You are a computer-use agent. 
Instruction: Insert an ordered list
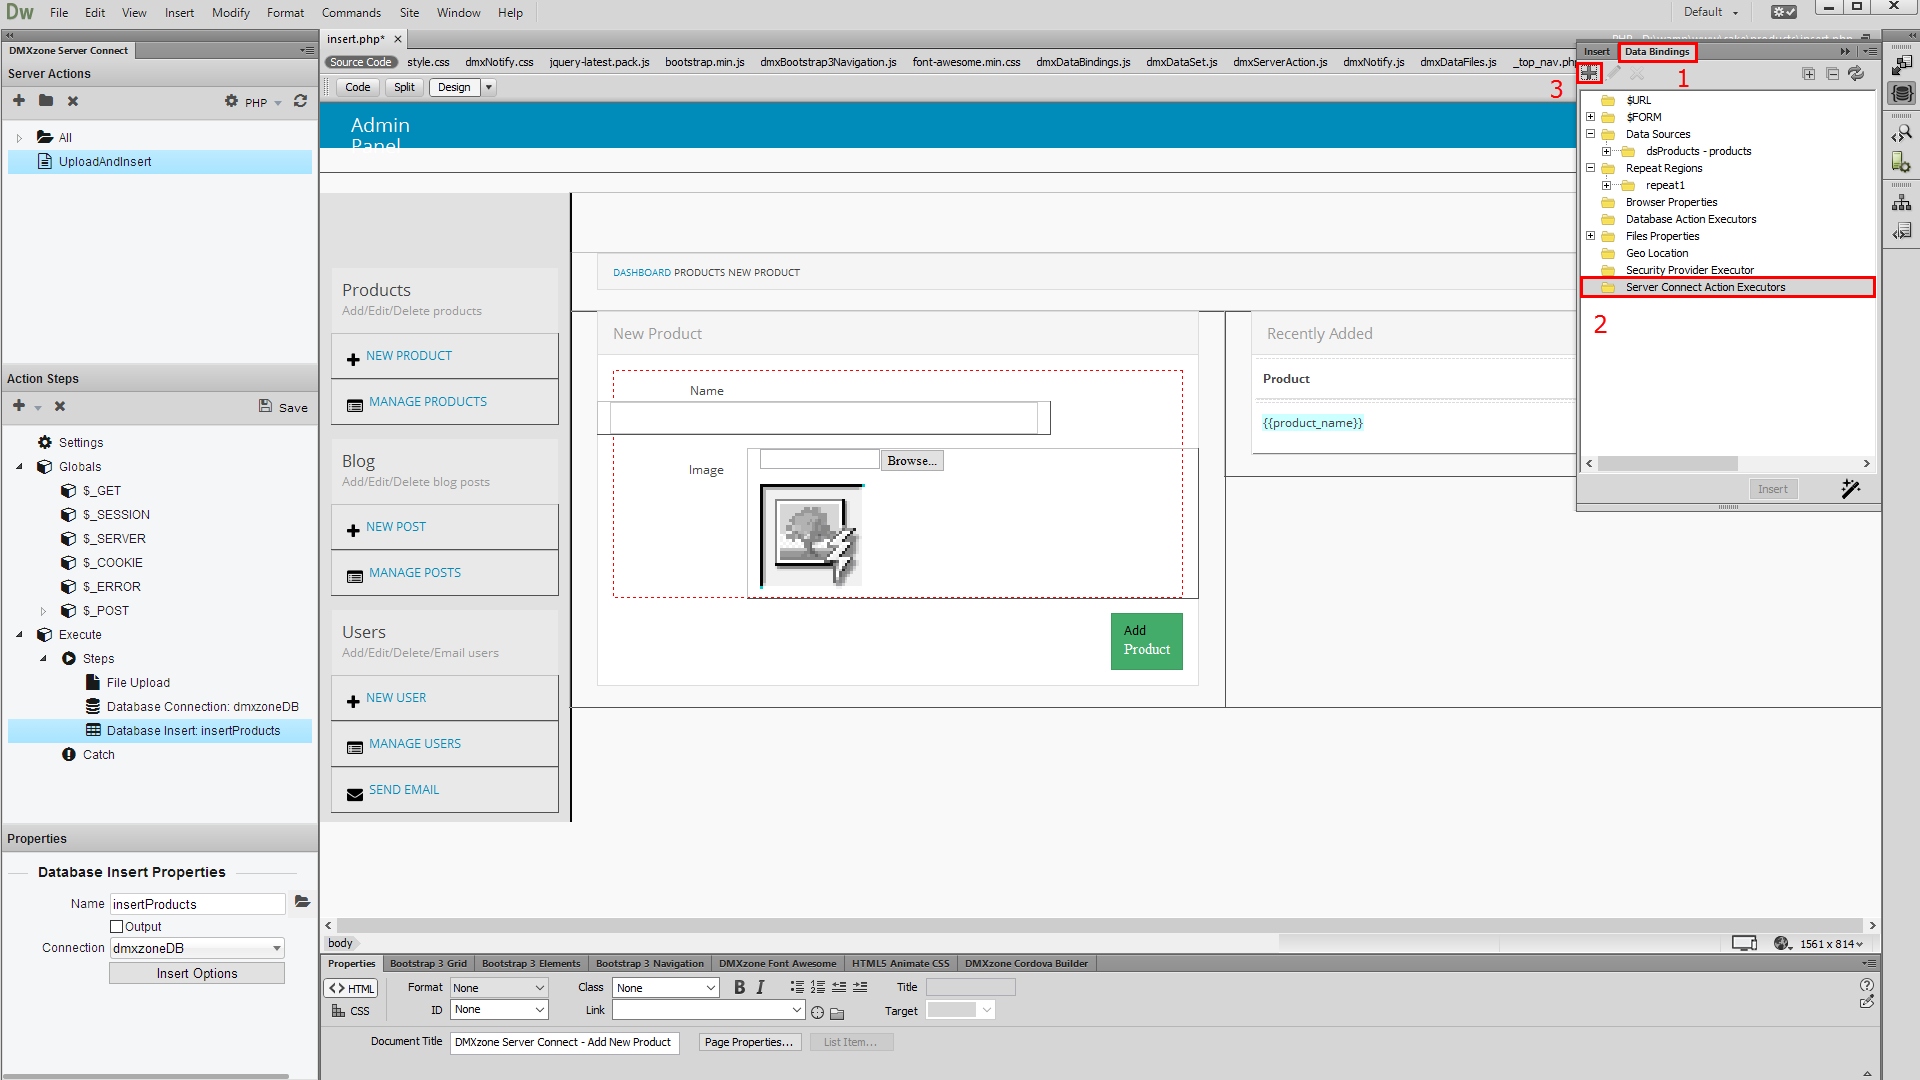tap(818, 987)
